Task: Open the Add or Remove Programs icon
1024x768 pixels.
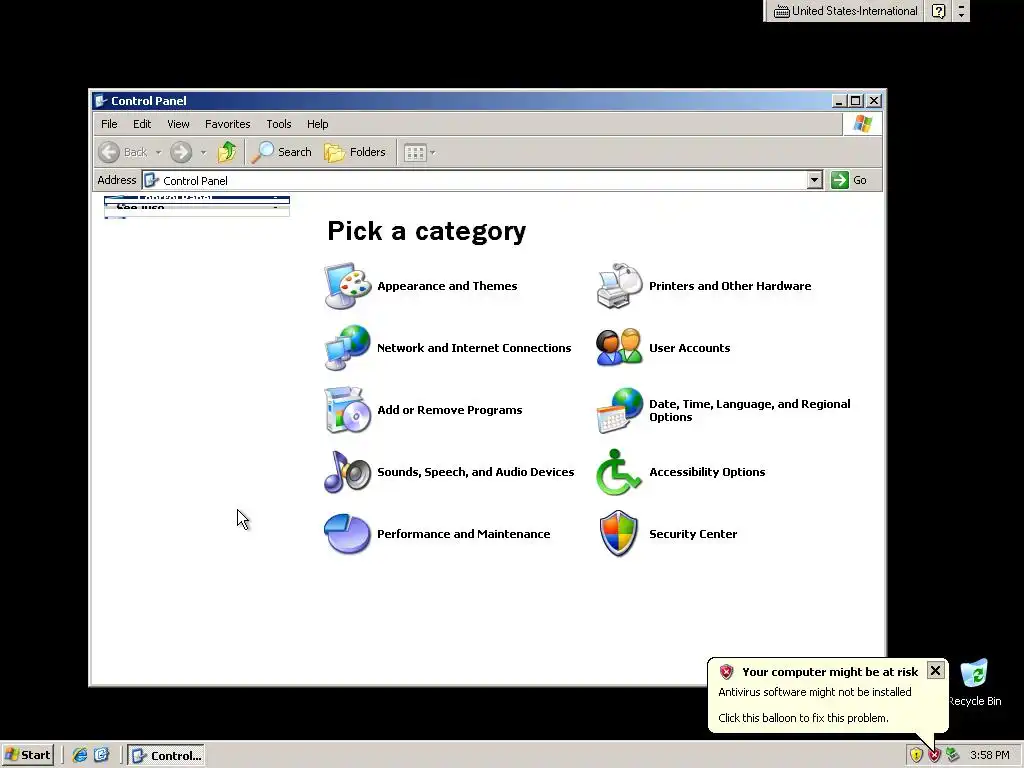Action: (x=347, y=409)
